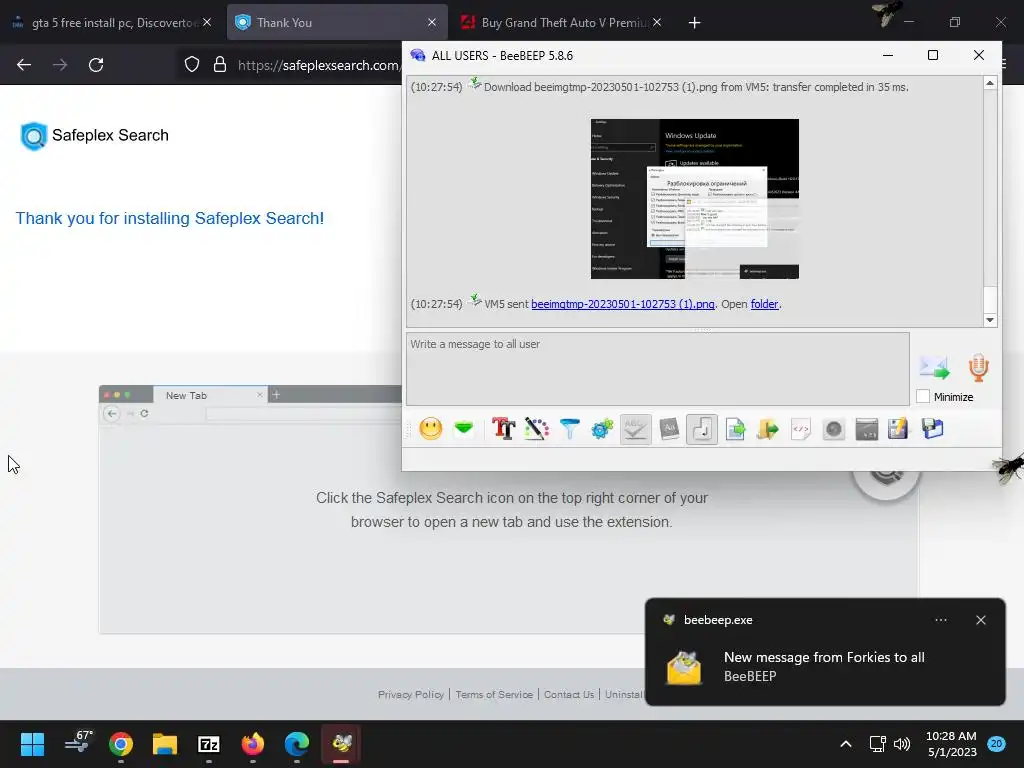Click the send file document icon

pos(735,429)
